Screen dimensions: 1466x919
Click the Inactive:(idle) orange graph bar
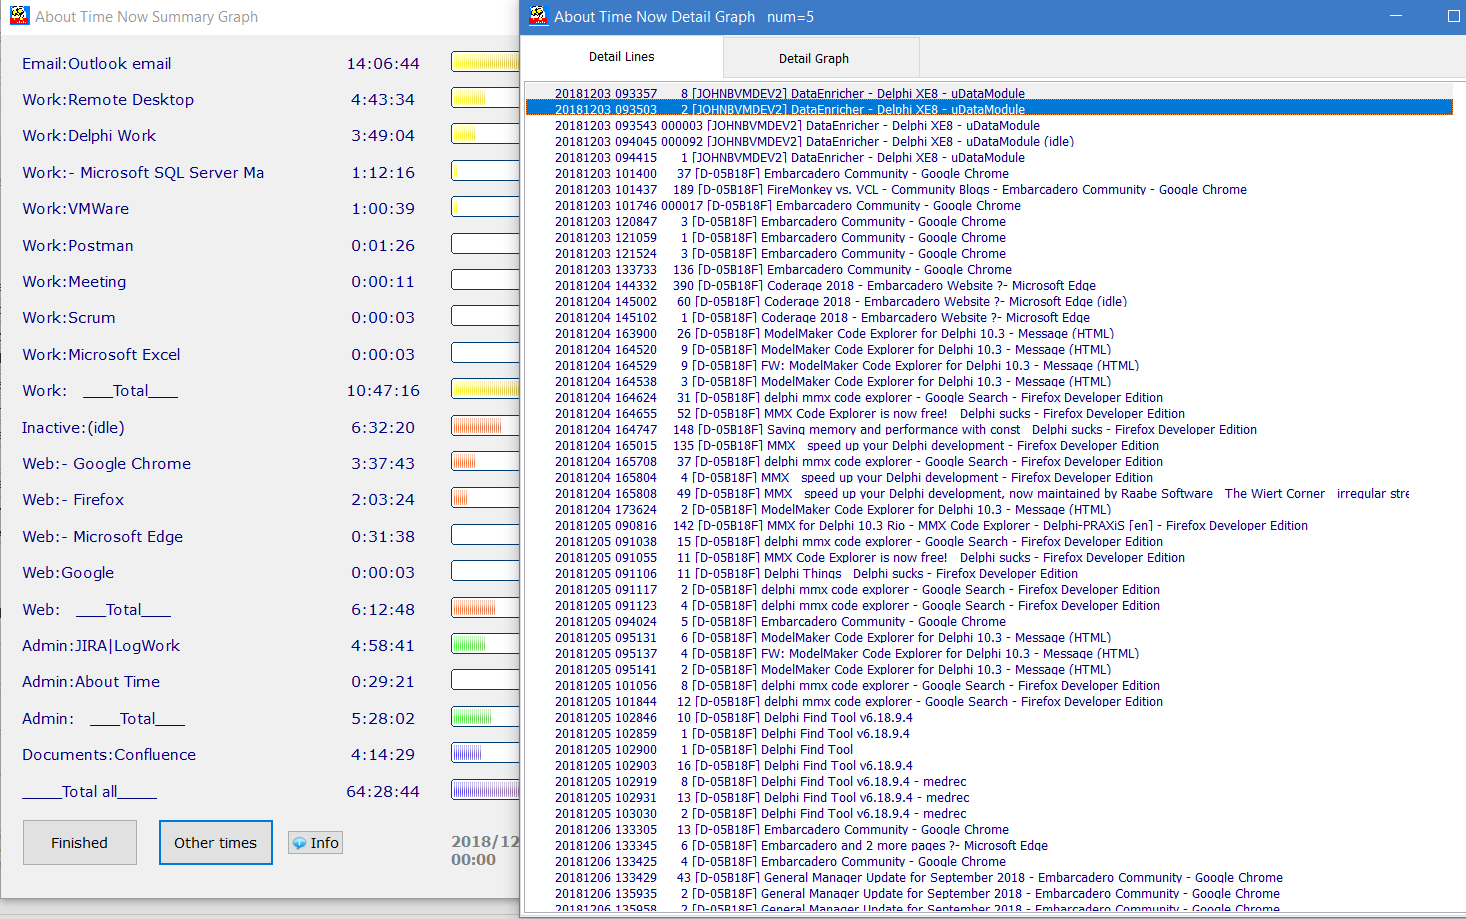pyautogui.click(x=485, y=426)
